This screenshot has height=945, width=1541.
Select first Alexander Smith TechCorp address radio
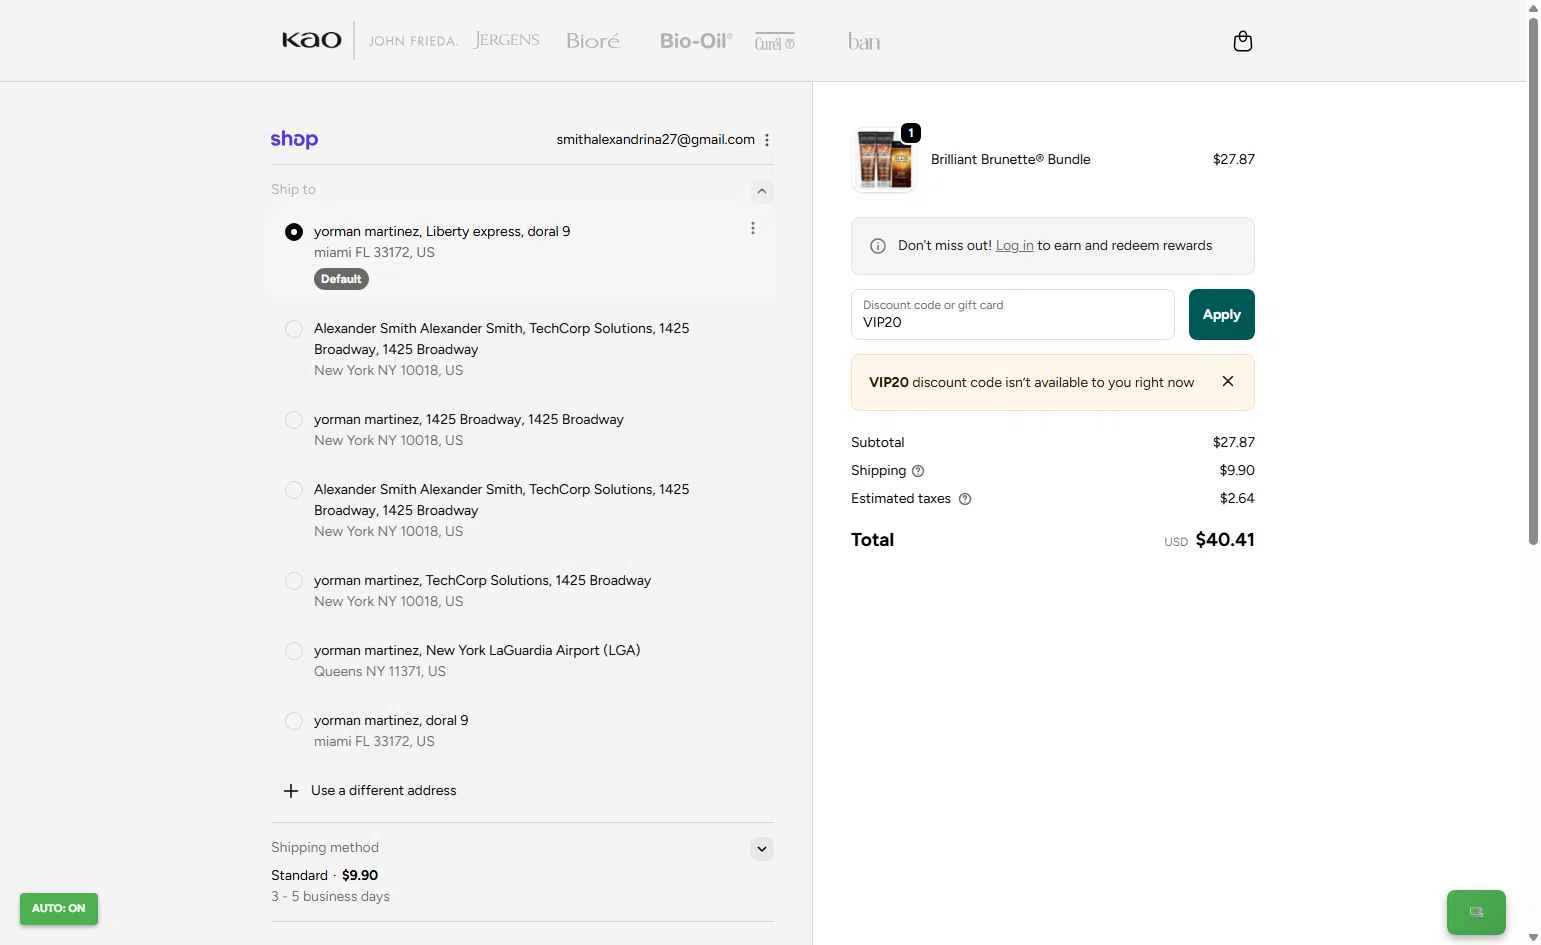coord(293,329)
